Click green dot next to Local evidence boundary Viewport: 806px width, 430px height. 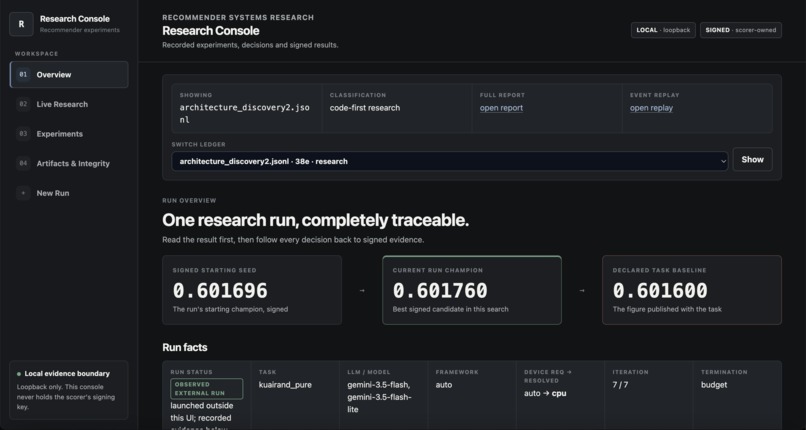coord(19,374)
